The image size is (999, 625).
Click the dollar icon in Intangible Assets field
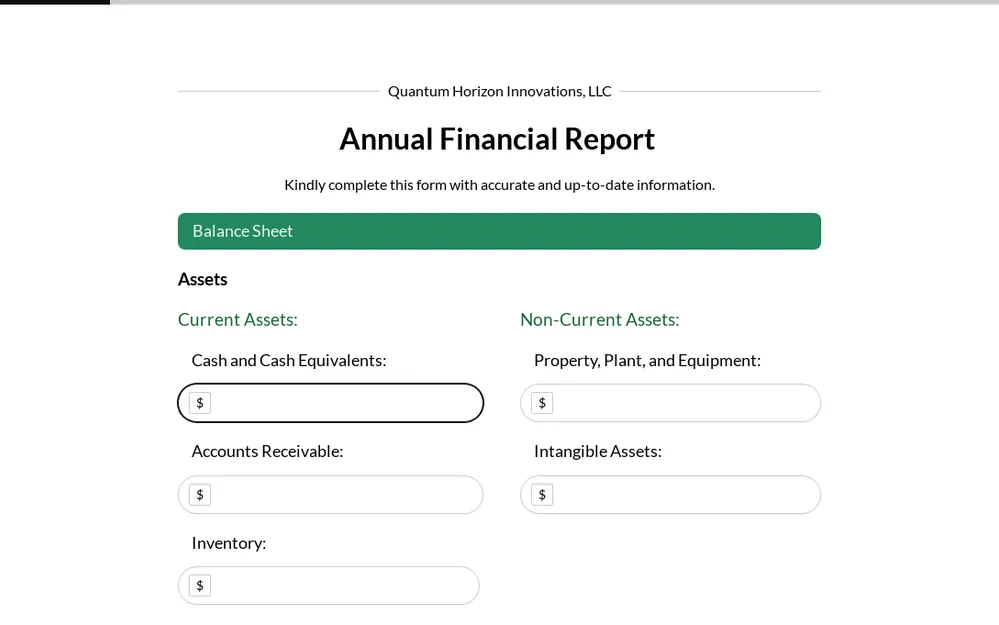(x=542, y=495)
